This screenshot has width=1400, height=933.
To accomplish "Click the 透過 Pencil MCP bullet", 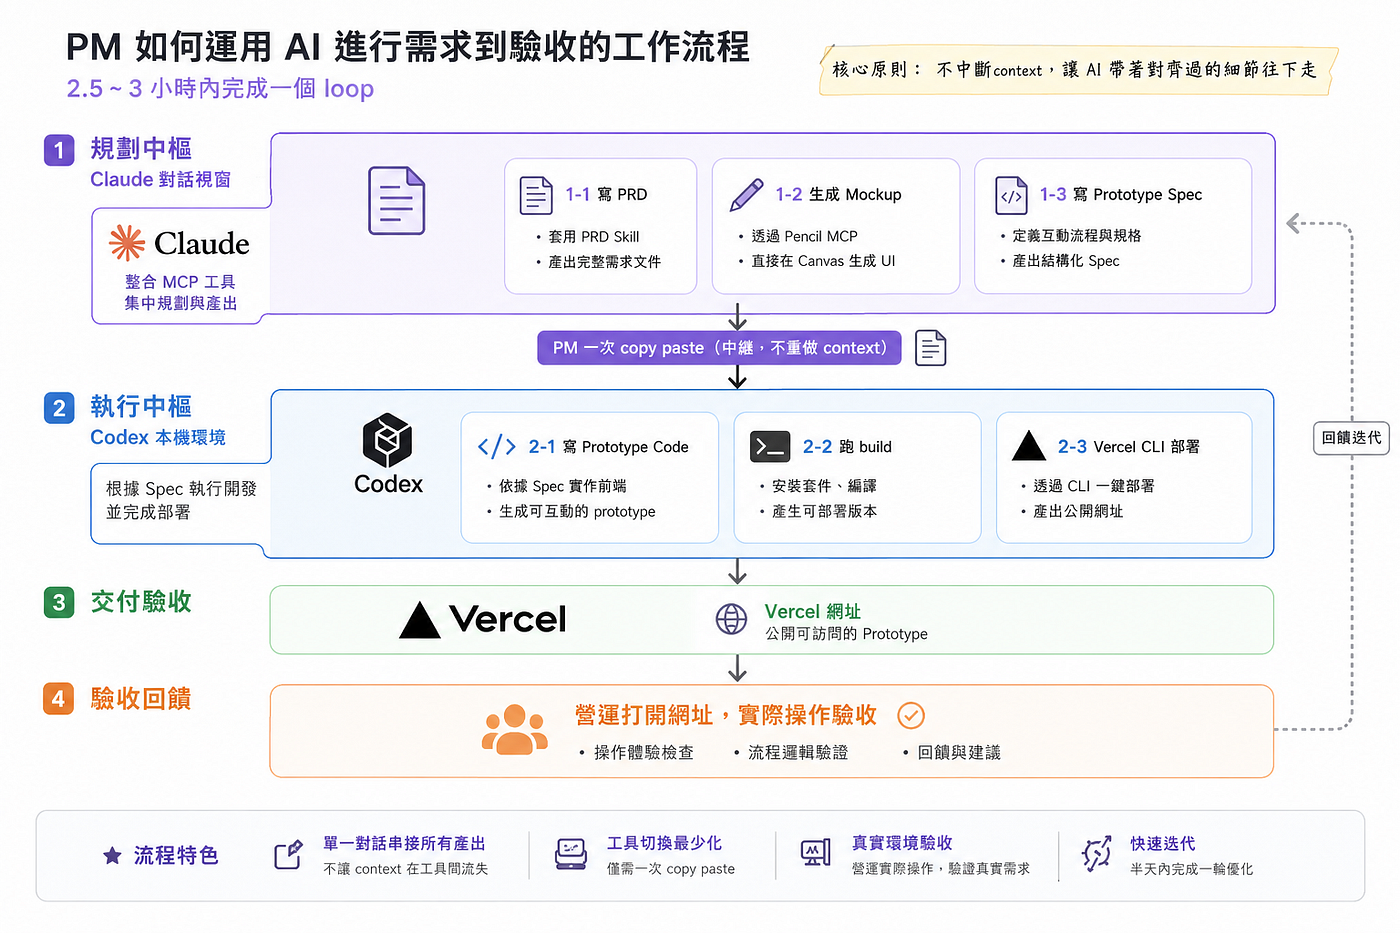I will click(x=804, y=237).
